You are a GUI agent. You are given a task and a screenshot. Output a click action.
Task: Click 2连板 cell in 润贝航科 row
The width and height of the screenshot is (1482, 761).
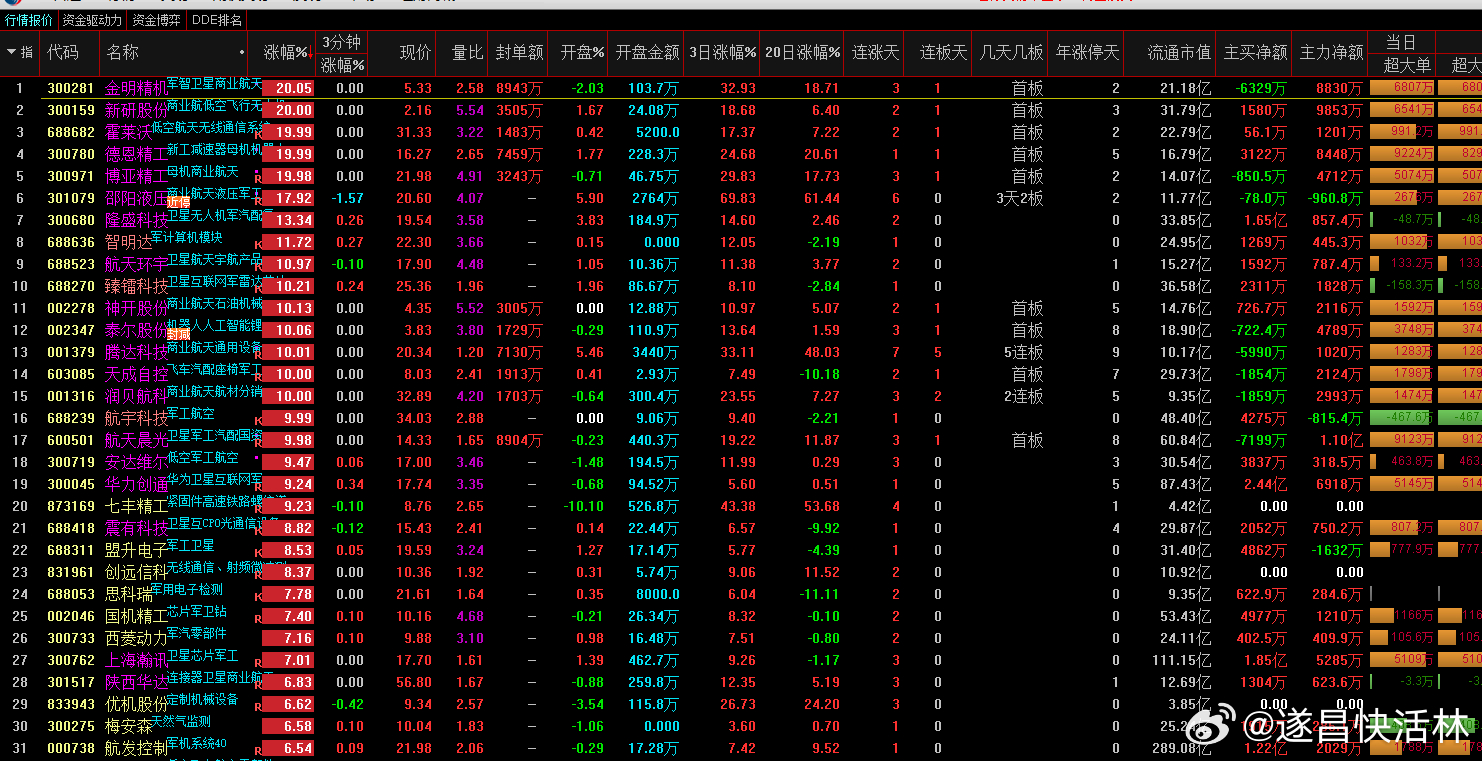click(x=1024, y=396)
